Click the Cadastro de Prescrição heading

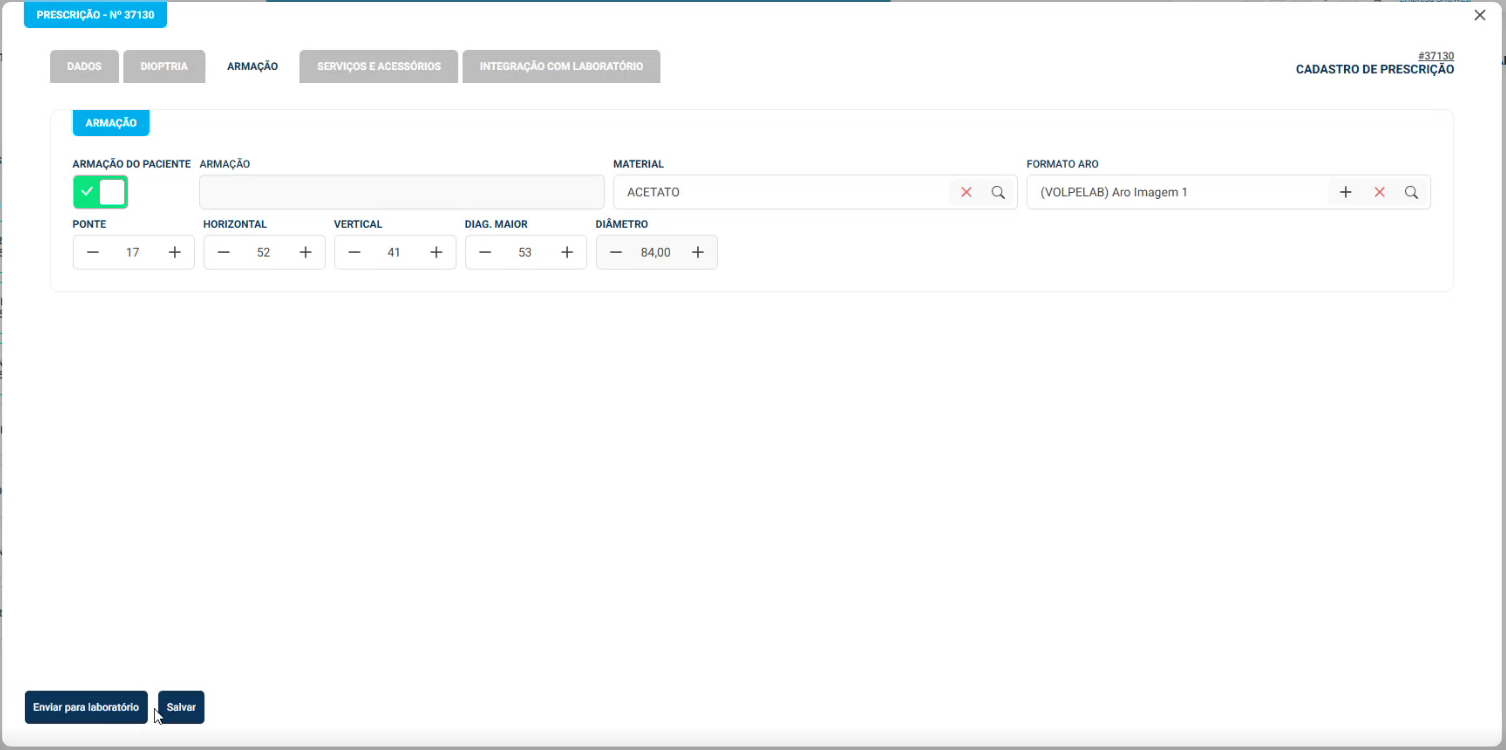pyautogui.click(x=1375, y=70)
